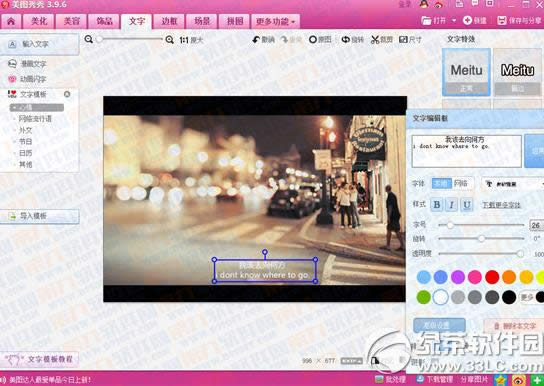Open the font name dropdown

(513, 184)
